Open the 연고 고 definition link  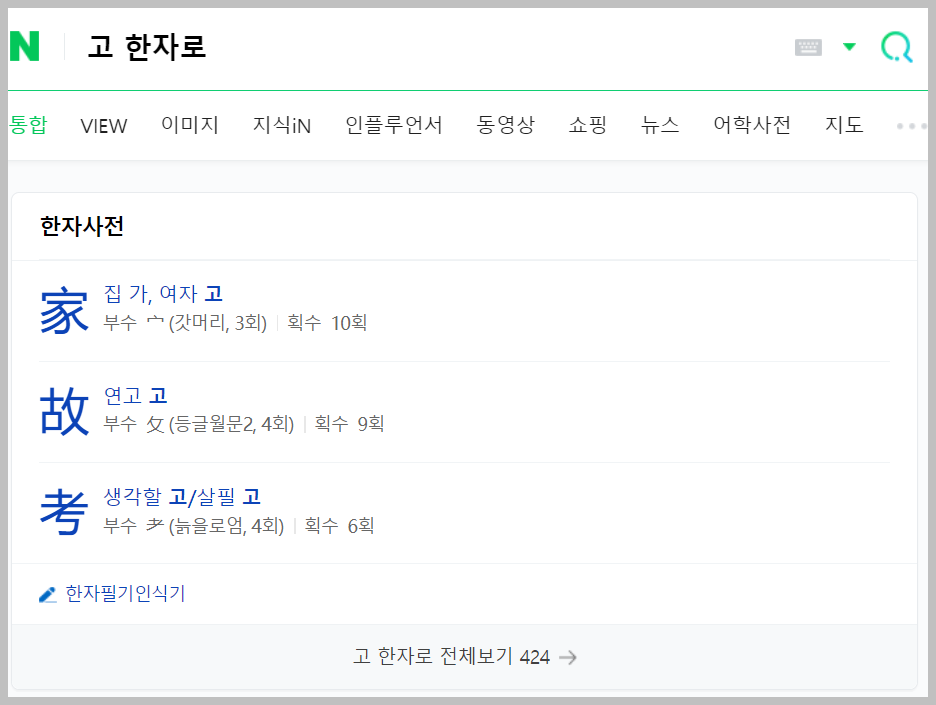(x=136, y=395)
